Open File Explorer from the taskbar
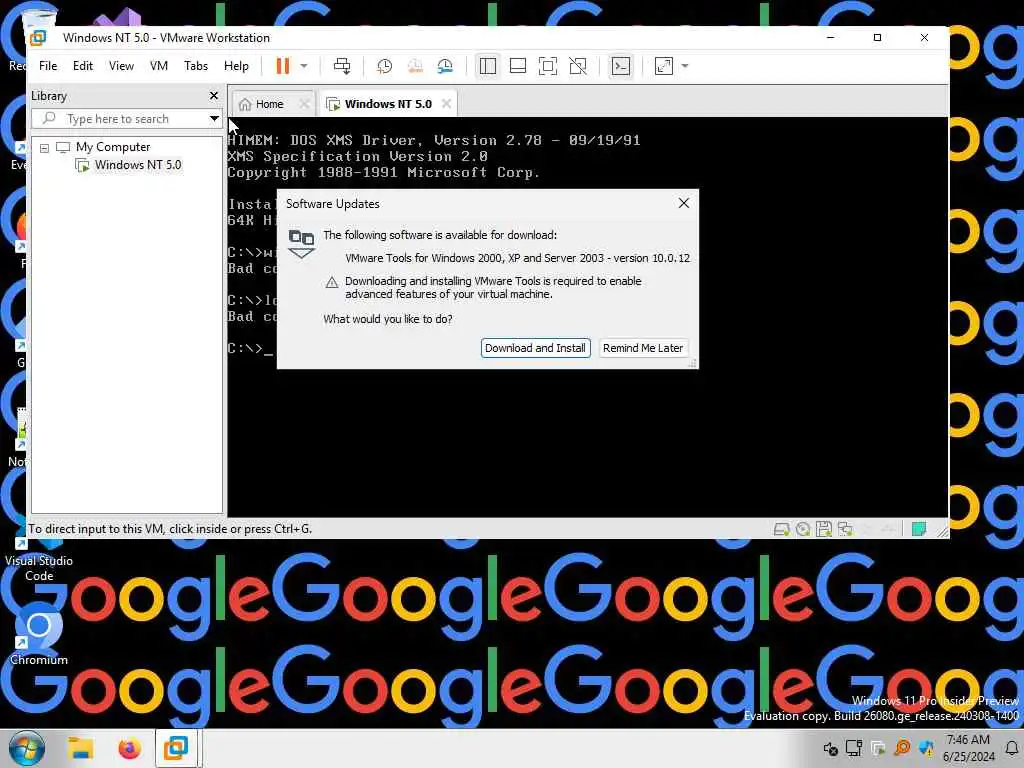1024x768 pixels. pos(82,748)
